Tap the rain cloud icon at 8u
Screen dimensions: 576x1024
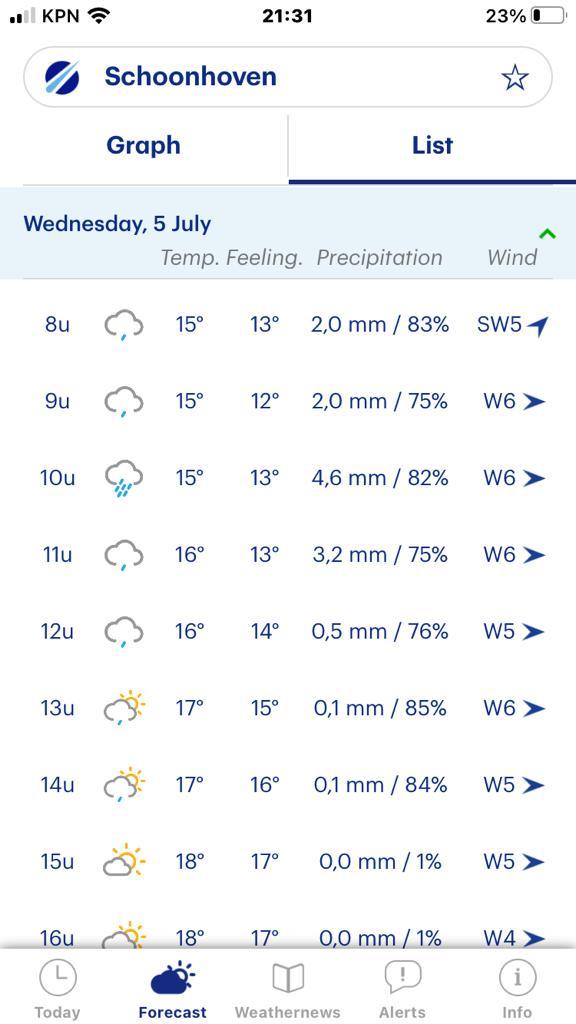pos(124,325)
